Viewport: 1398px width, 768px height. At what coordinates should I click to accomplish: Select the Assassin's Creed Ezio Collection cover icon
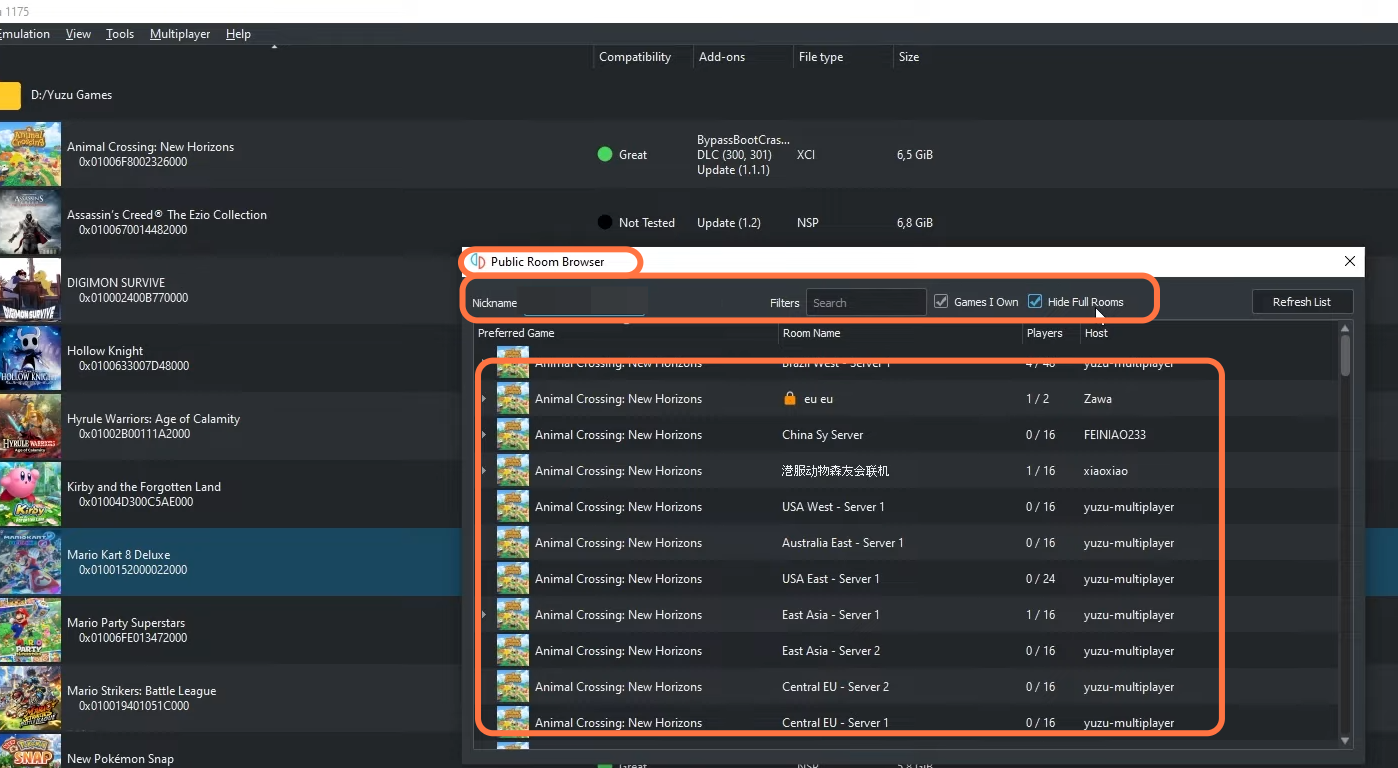pyautogui.click(x=30, y=222)
